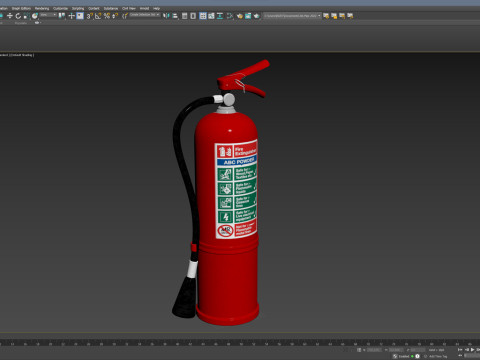Open the ribbon eye icon dropdown

tap(37, 23)
